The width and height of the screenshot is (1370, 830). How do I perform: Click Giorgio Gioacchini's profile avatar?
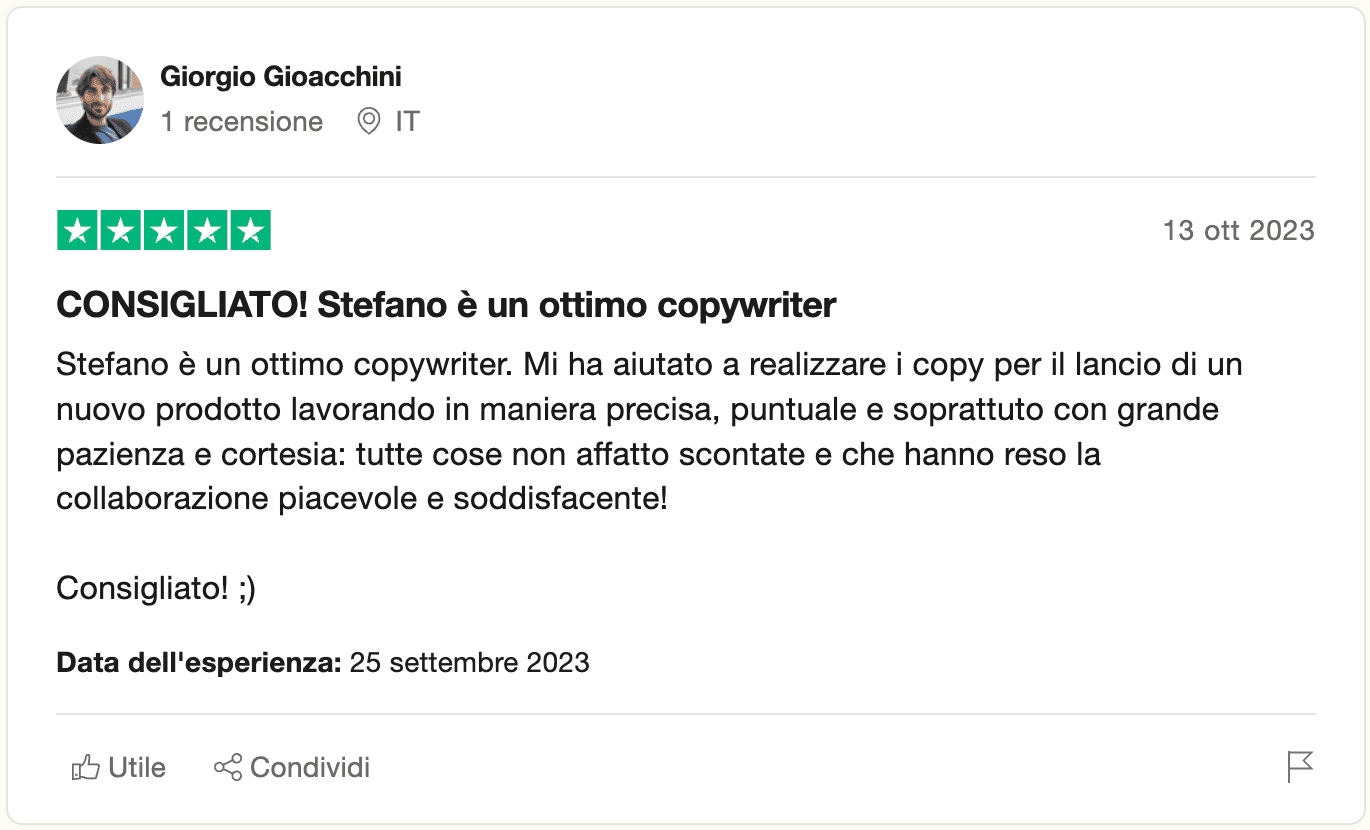click(100, 100)
